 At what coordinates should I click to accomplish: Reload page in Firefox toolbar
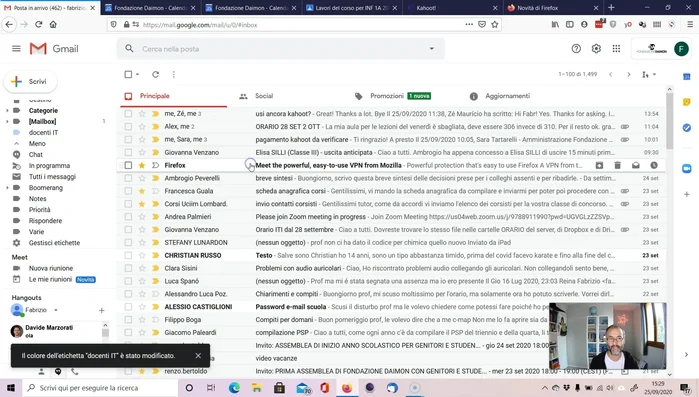[39, 25]
